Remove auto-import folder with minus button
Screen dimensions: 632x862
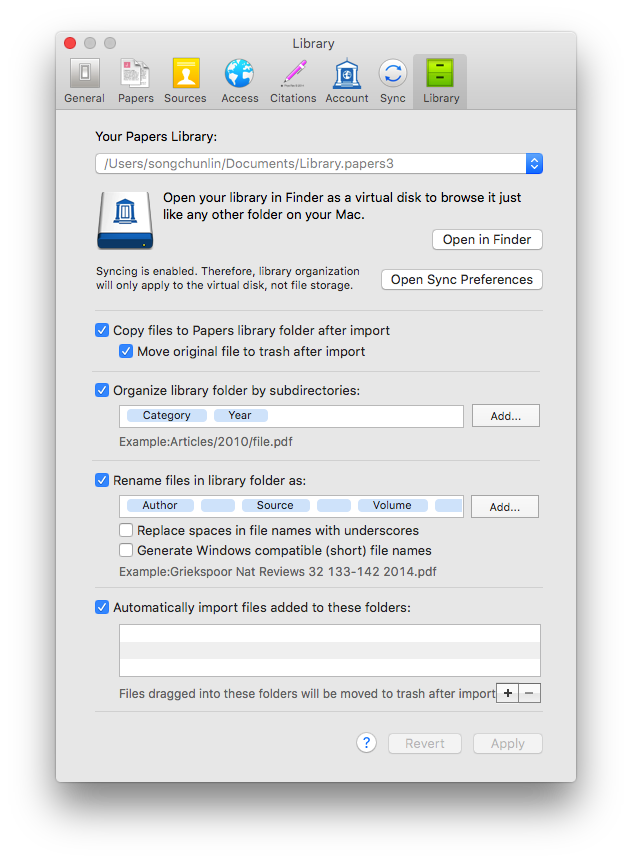(x=529, y=693)
